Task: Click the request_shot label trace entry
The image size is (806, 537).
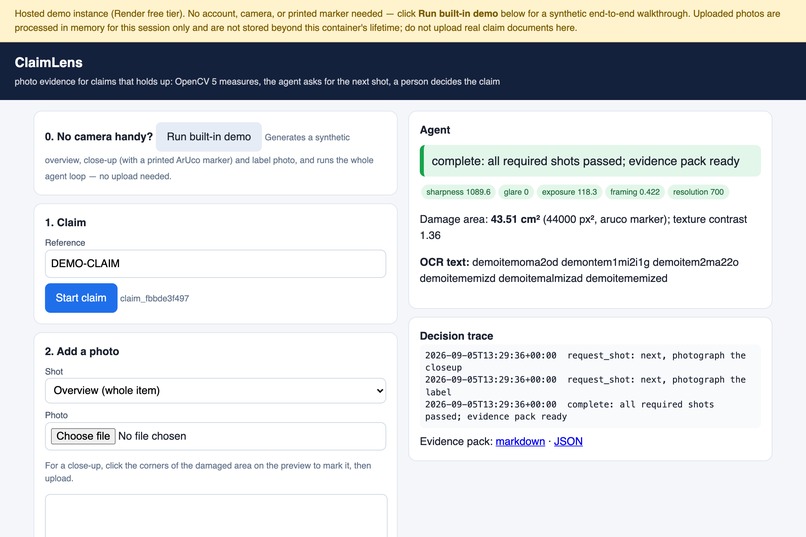Action: coord(585,385)
